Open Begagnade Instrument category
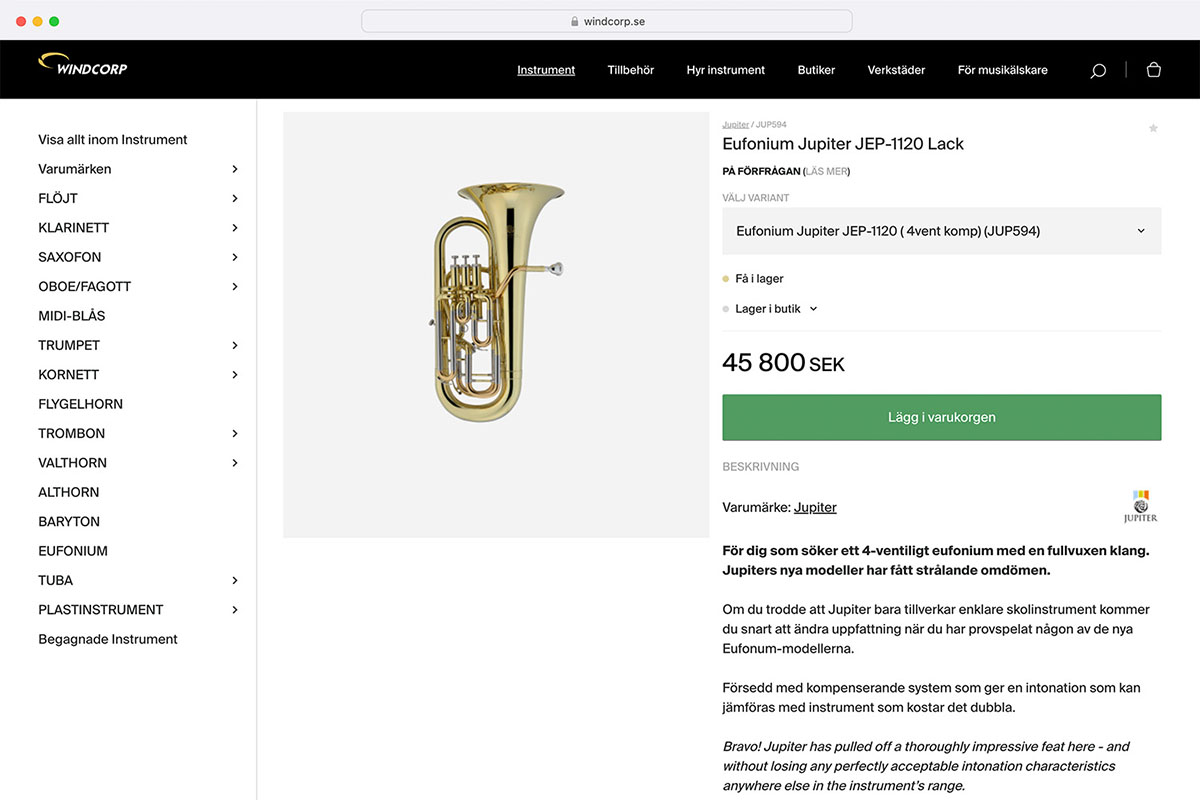 point(108,639)
